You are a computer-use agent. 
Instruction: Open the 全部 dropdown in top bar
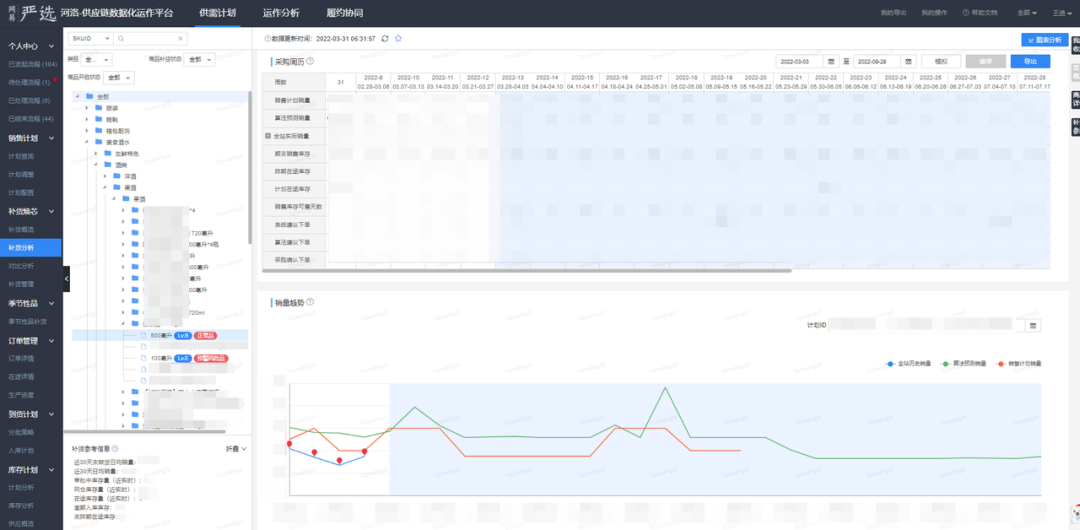tap(1027, 13)
